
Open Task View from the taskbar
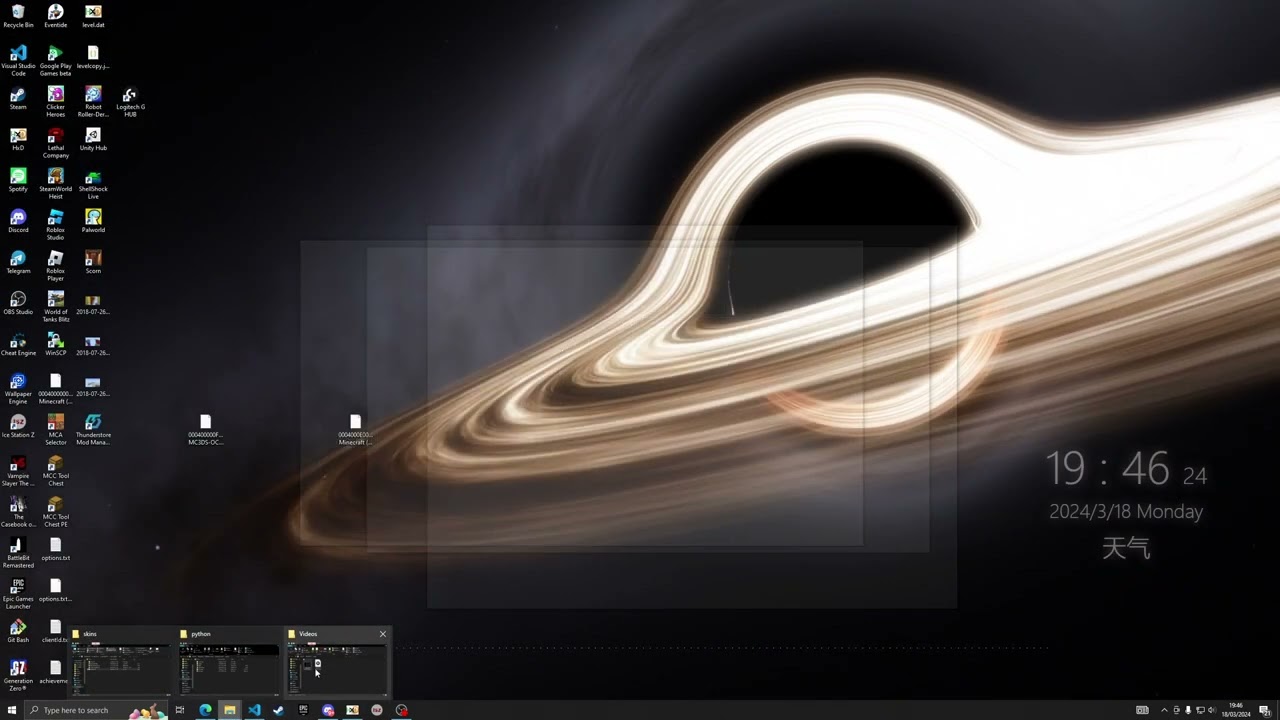(180, 710)
